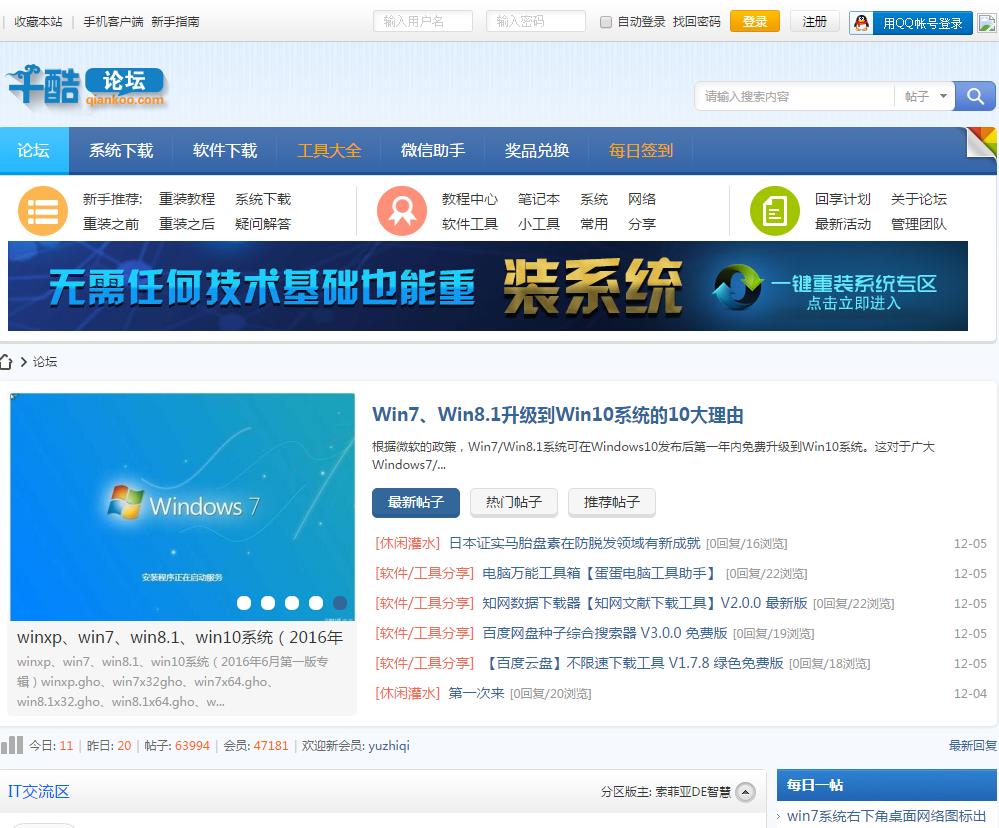This screenshot has width=999, height=828.
Task: Select the third carousel dot
Action: (x=292, y=603)
